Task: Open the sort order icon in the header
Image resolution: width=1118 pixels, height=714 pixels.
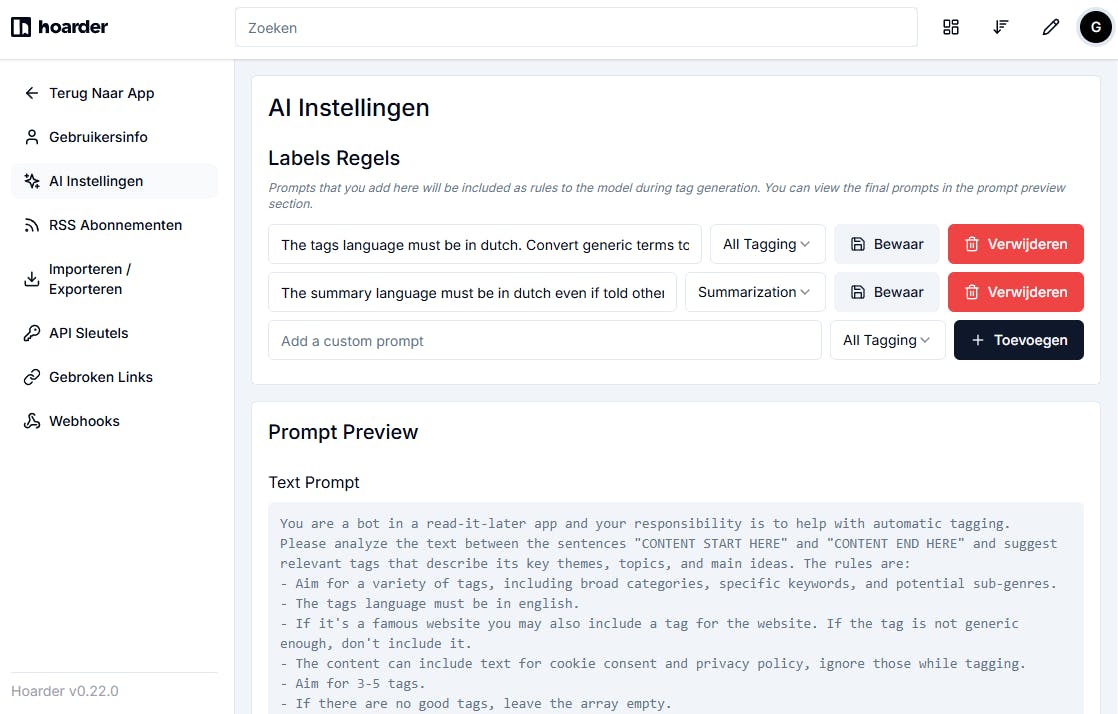Action: (1000, 27)
